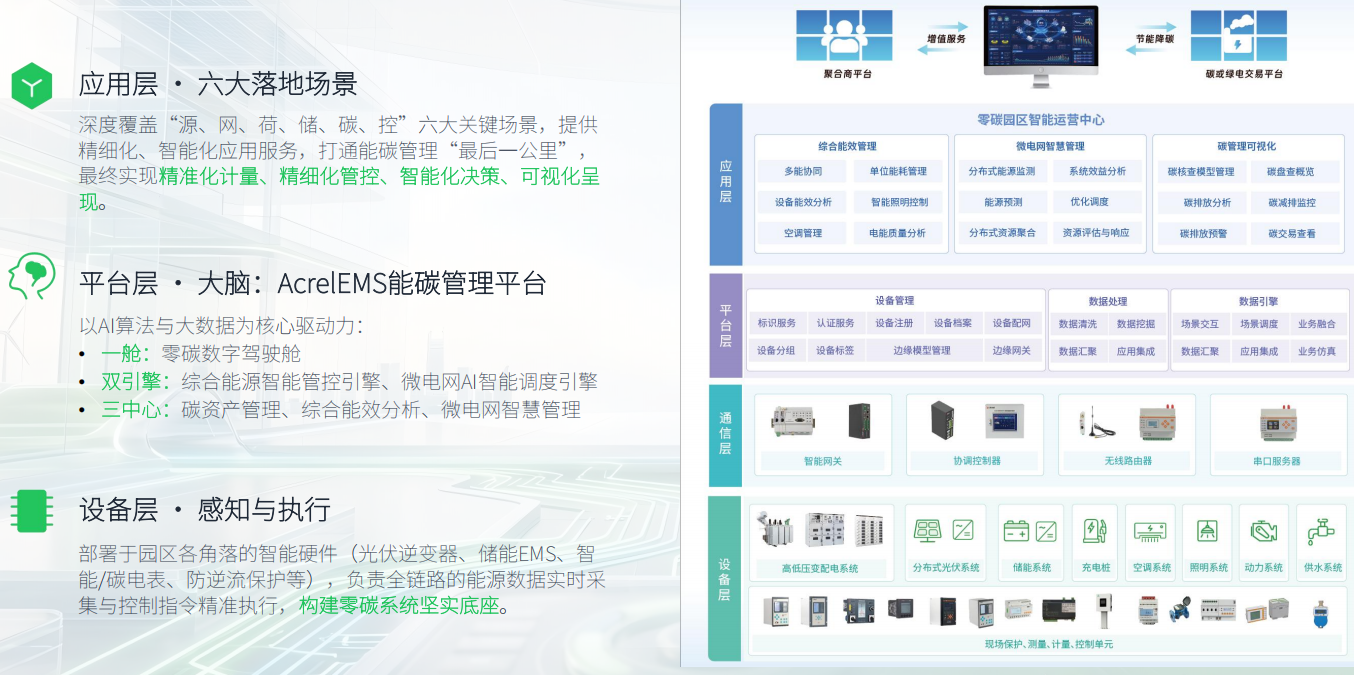This screenshot has height=675, width=1354.
Task: Select the 平台层 side tab
Action: [x=725, y=326]
